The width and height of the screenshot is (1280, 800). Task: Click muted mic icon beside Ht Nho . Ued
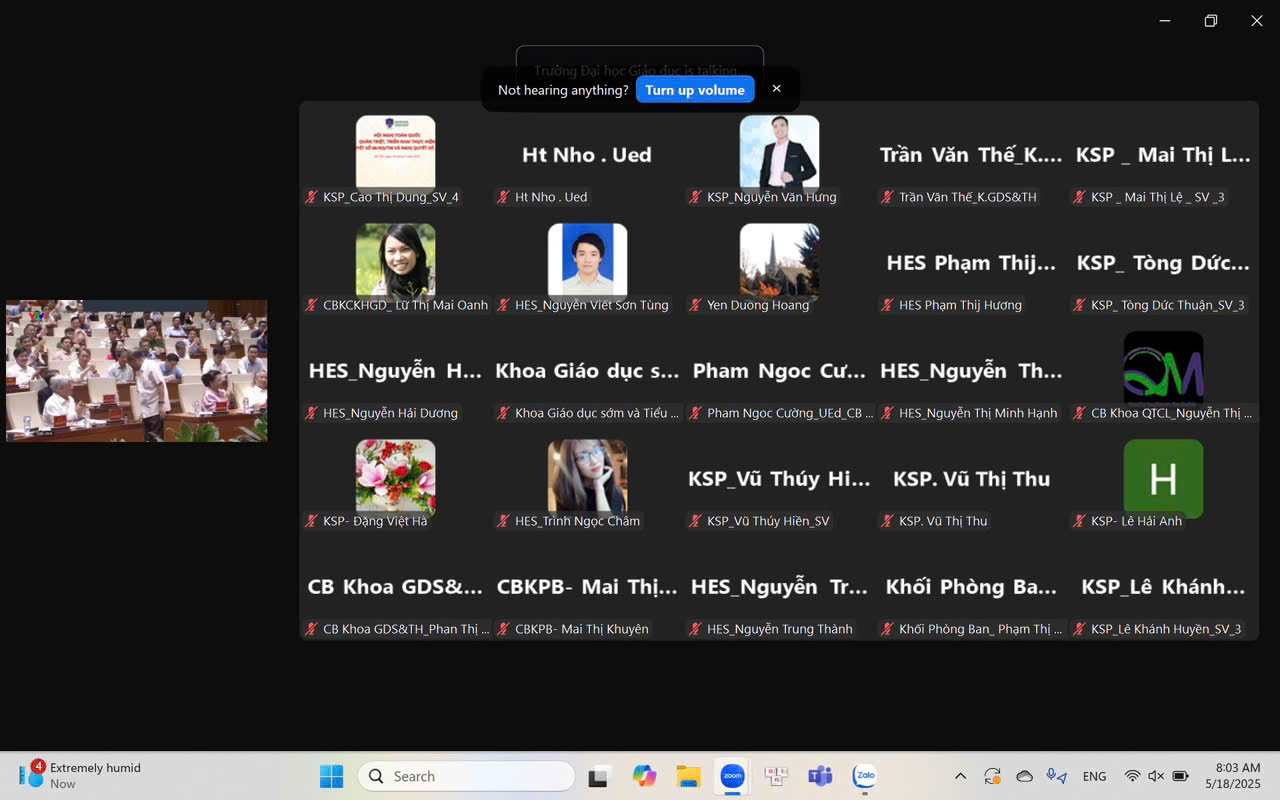coord(504,197)
